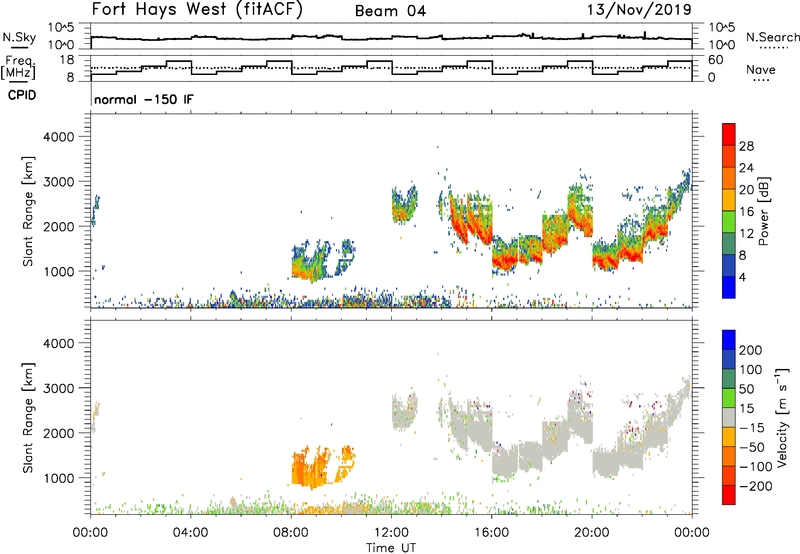Screen dimensions: 800x554
Task: Click the 'Power [dB]' colorbar label
Action: coord(764,211)
